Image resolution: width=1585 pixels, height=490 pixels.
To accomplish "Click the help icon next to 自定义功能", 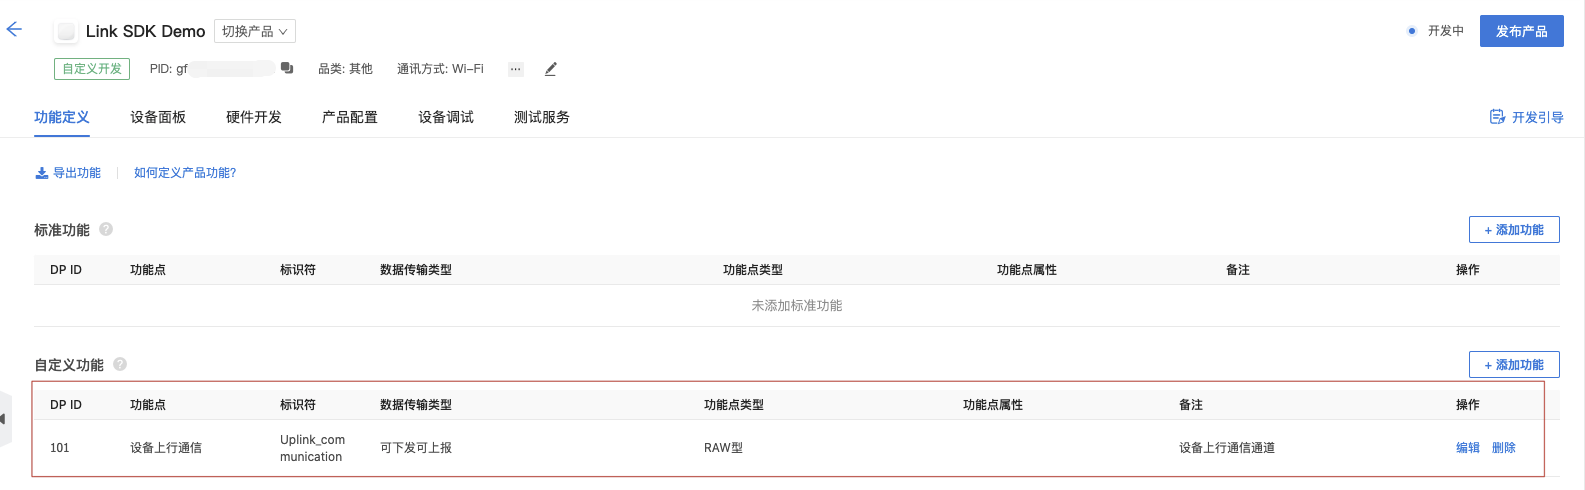I will (x=120, y=364).
